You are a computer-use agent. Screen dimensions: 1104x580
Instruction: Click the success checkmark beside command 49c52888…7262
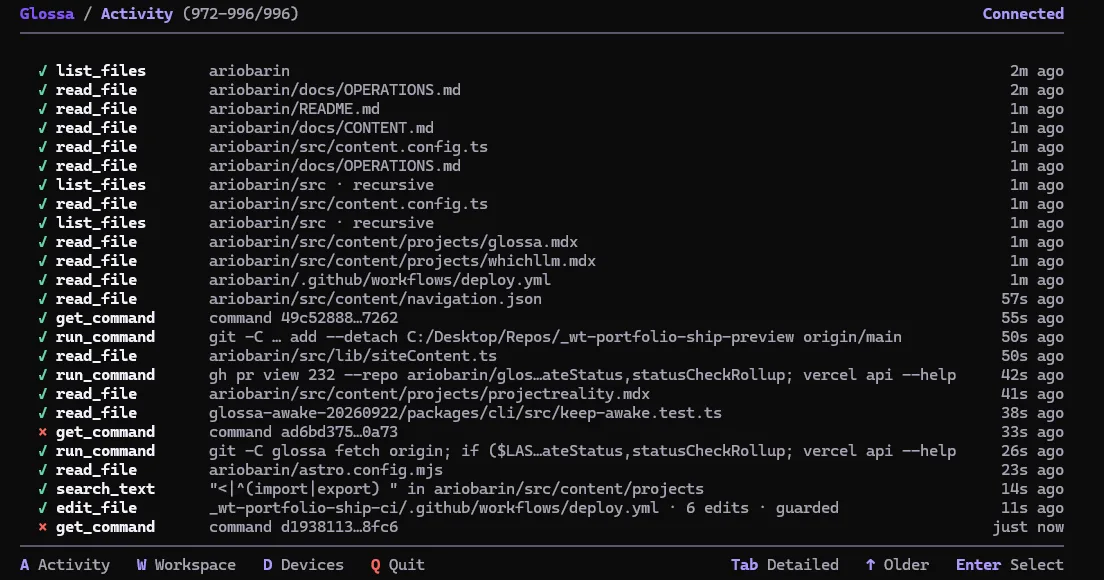click(x=43, y=318)
